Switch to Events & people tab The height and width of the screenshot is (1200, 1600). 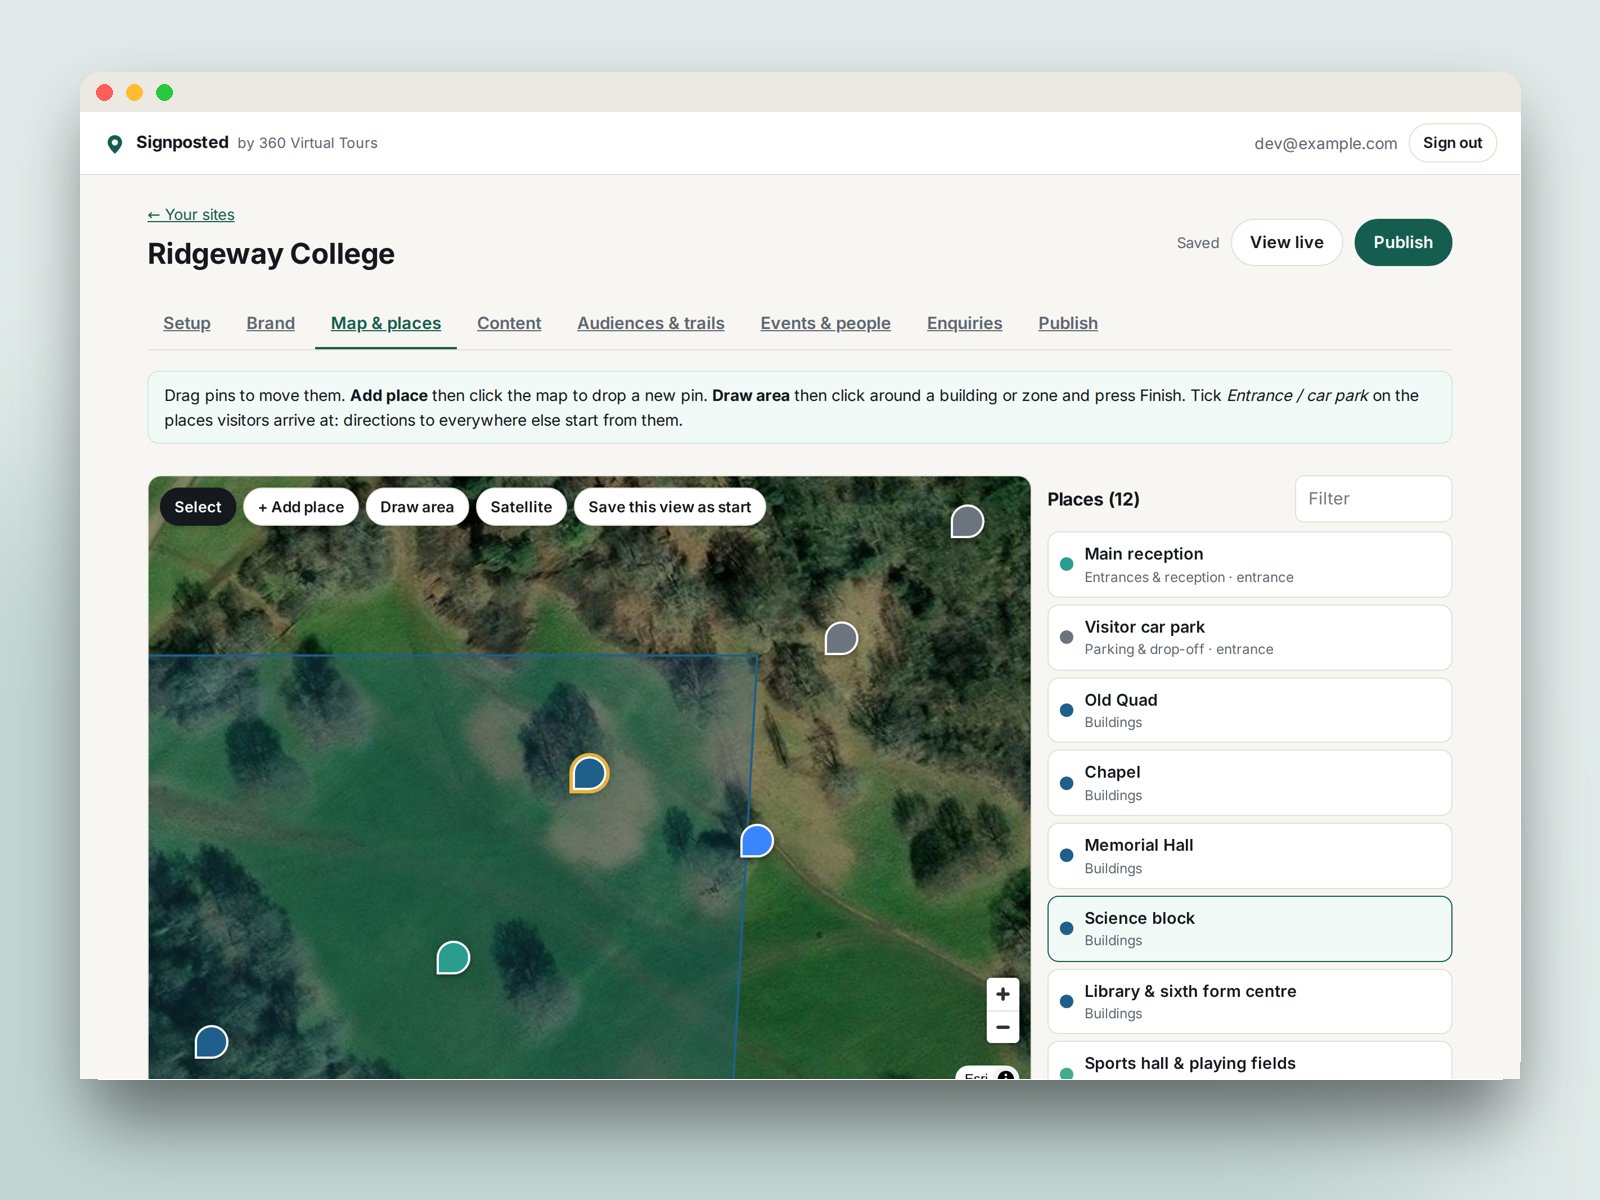(x=826, y=323)
